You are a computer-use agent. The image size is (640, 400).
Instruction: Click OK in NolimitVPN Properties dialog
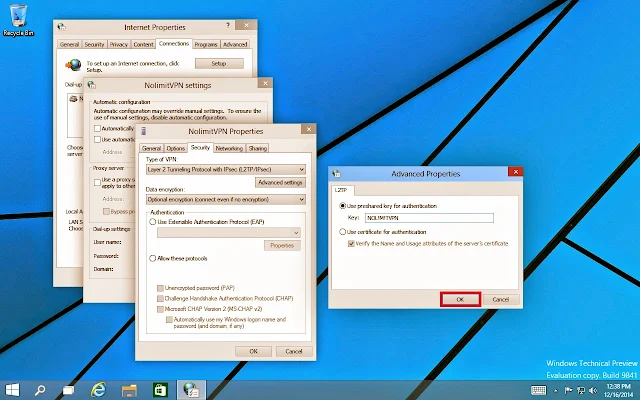pyautogui.click(x=253, y=351)
